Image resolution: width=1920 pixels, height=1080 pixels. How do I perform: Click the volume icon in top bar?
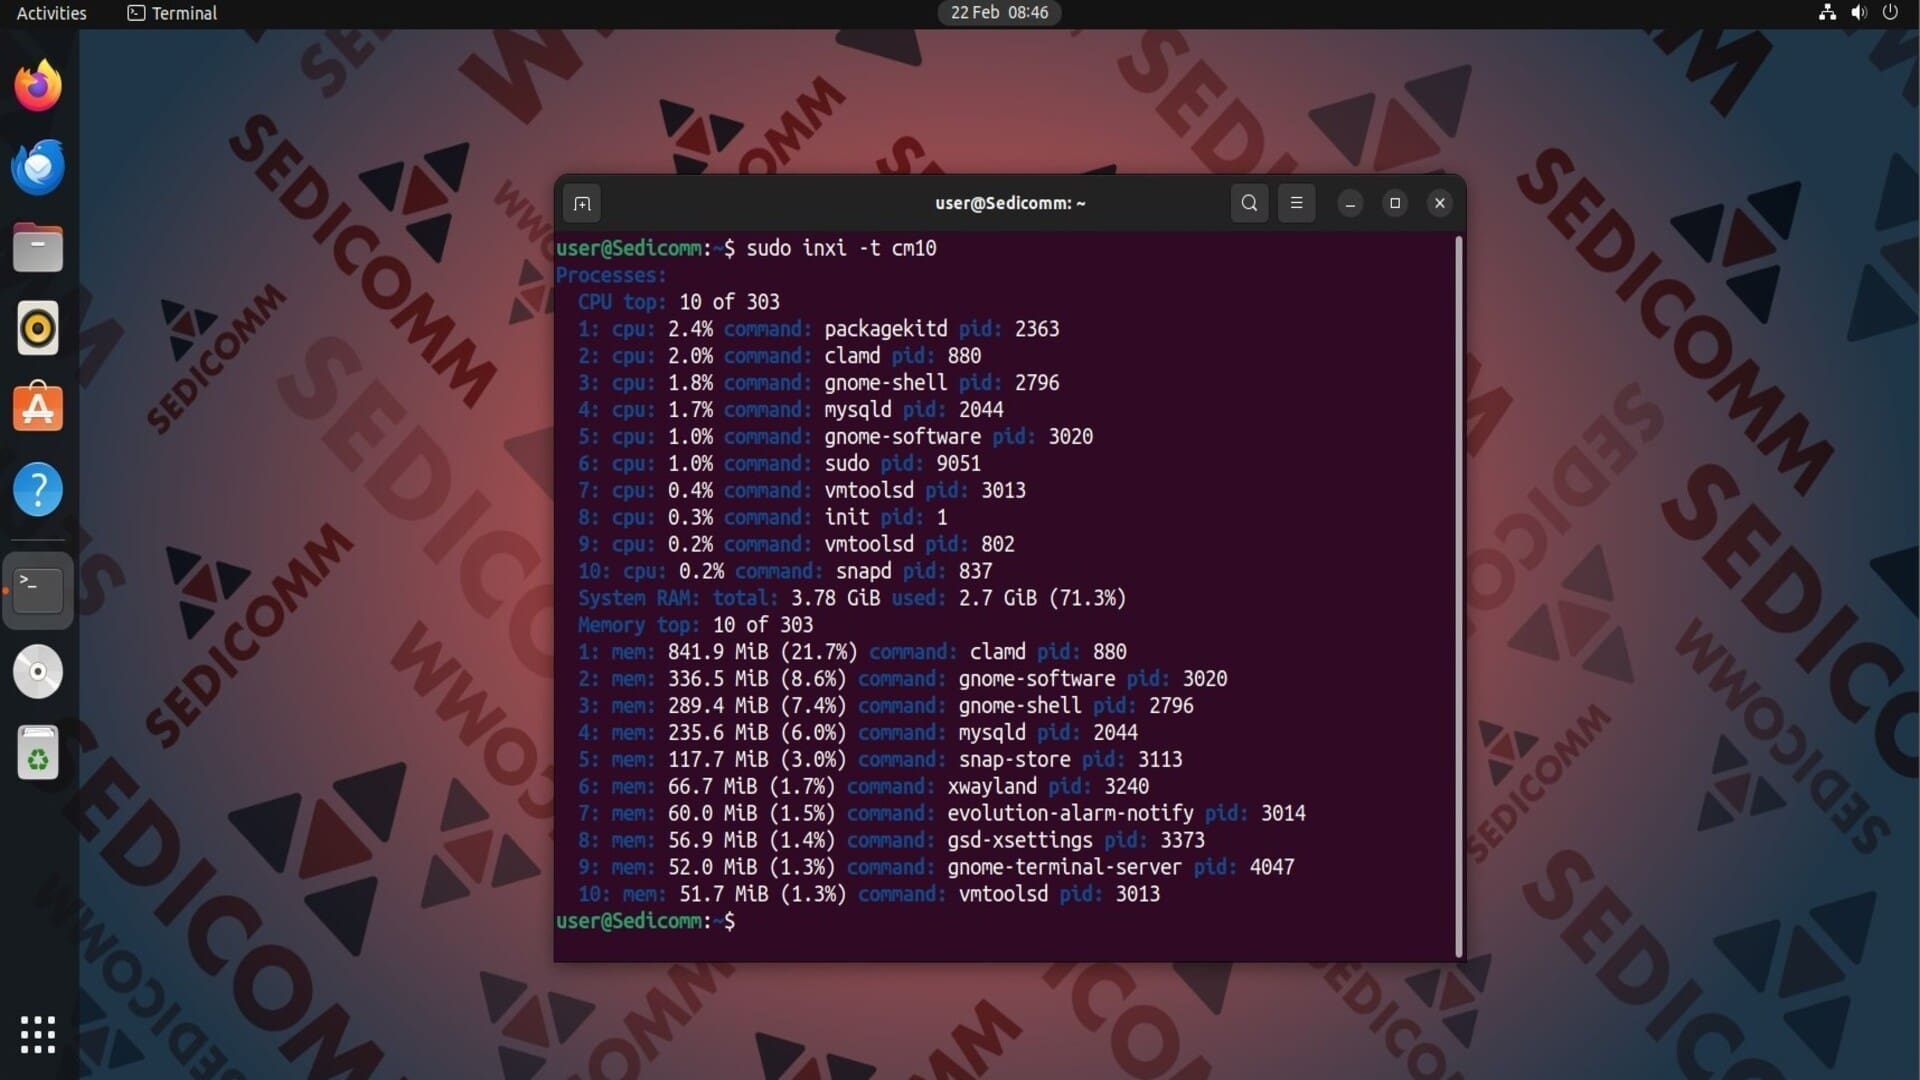point(1858,13)
